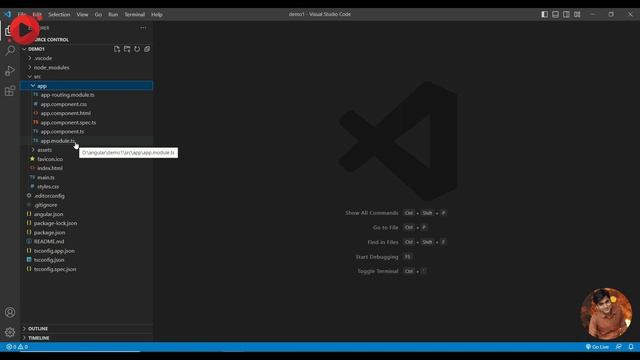The width and height of the screenshot is (640, 360).
Task: Click errors and warnings status indicator
Action: [17, 347]
